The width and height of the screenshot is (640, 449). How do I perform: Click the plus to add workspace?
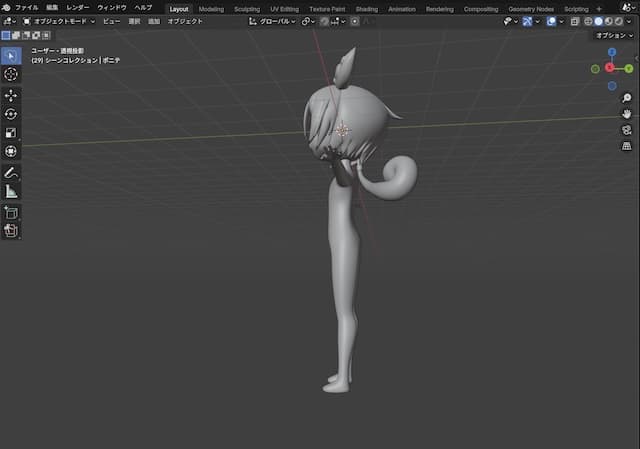pyautogui.click(x=599, y=8)
